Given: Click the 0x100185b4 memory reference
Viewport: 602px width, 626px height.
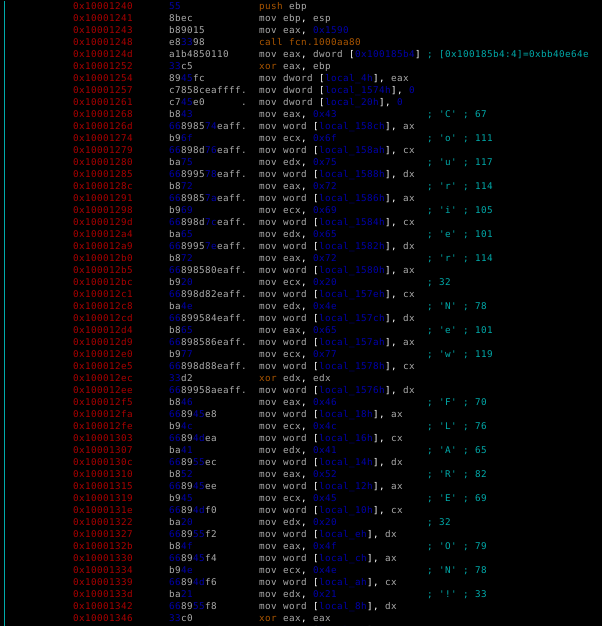Looking at the screenshot, I should (385, 54).
